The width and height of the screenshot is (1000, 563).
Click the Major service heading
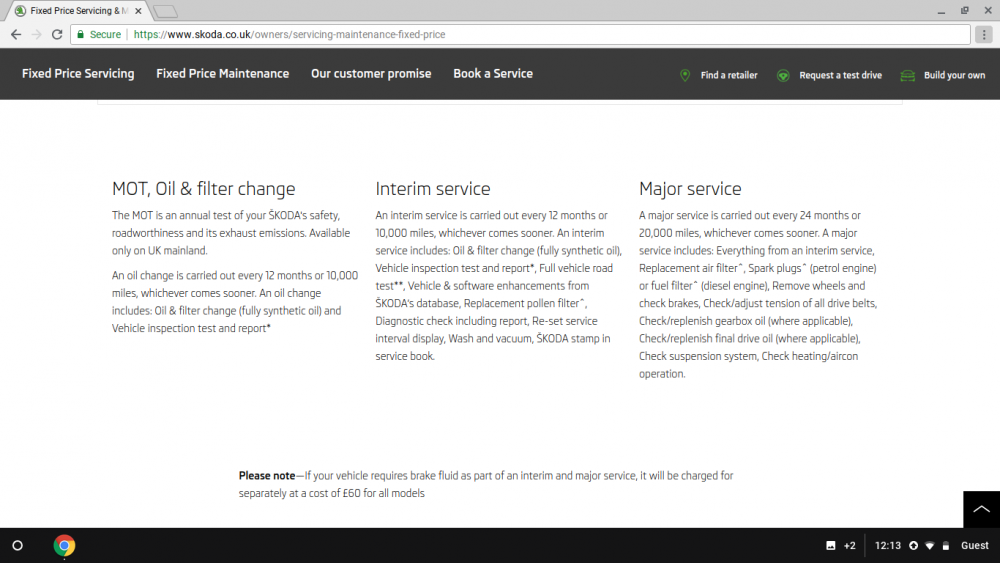[x=690, y=189]
